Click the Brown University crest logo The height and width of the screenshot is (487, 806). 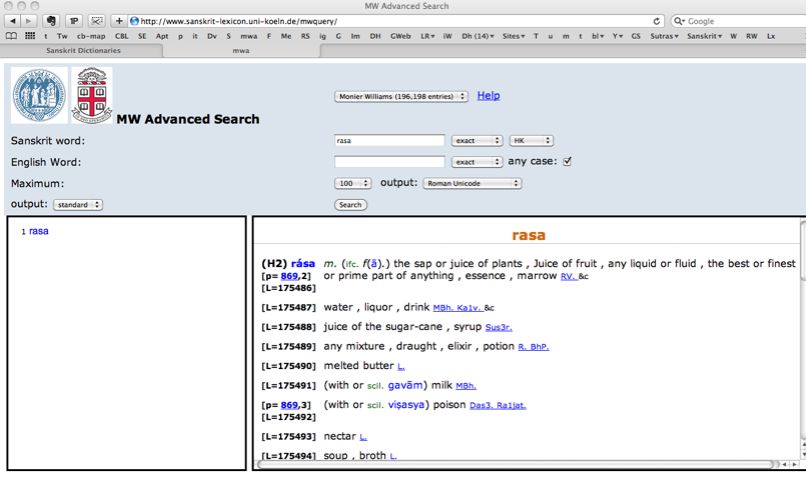(x=91, y=95)
